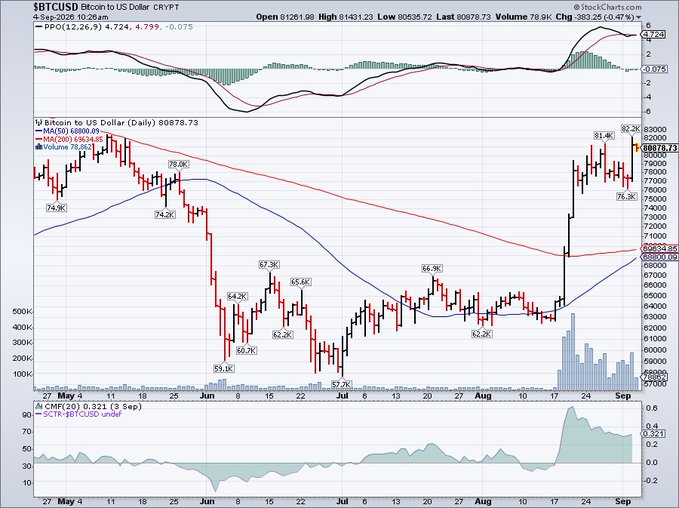The image size is (679, 508).
Task: Click the 59.1K low label
Action: coord(224,369)
